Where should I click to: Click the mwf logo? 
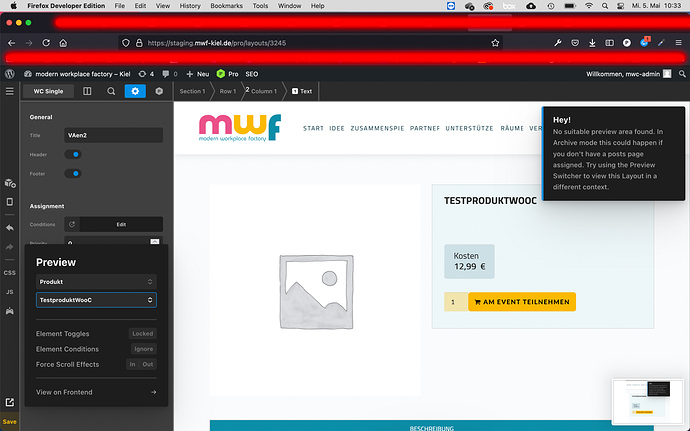coord(240,128)
